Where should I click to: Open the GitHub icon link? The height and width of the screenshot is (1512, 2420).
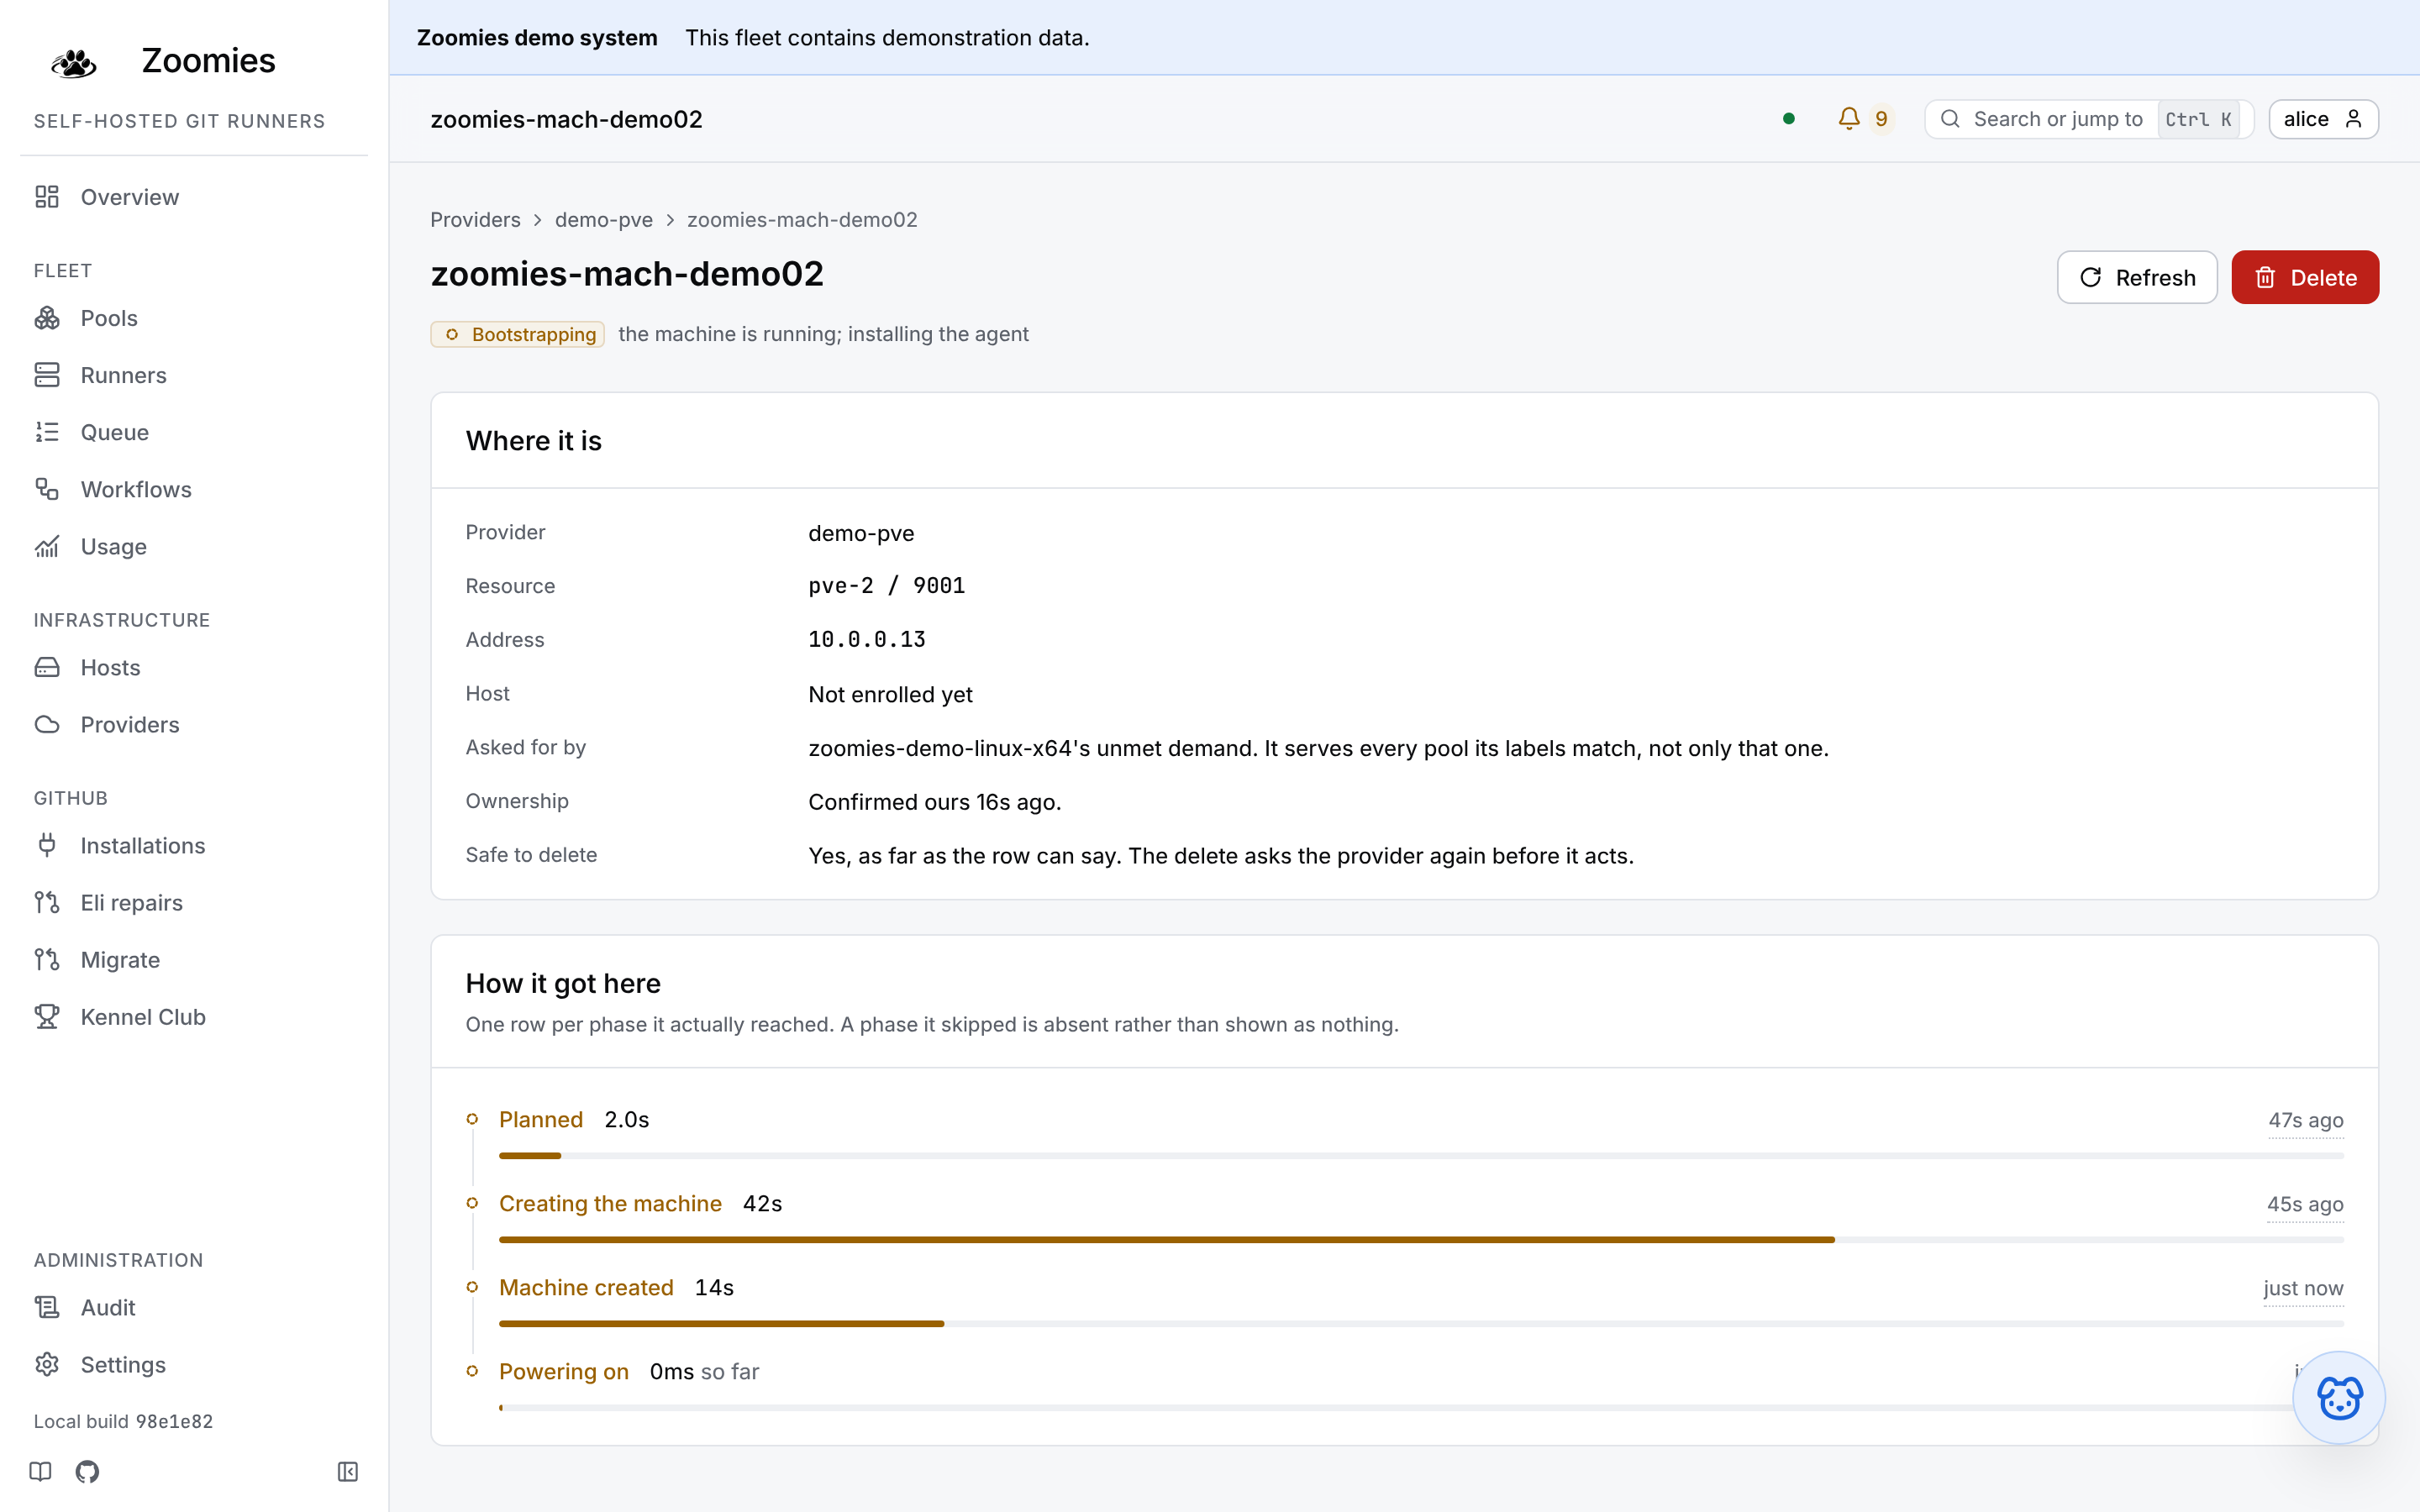pos(87,1471)
